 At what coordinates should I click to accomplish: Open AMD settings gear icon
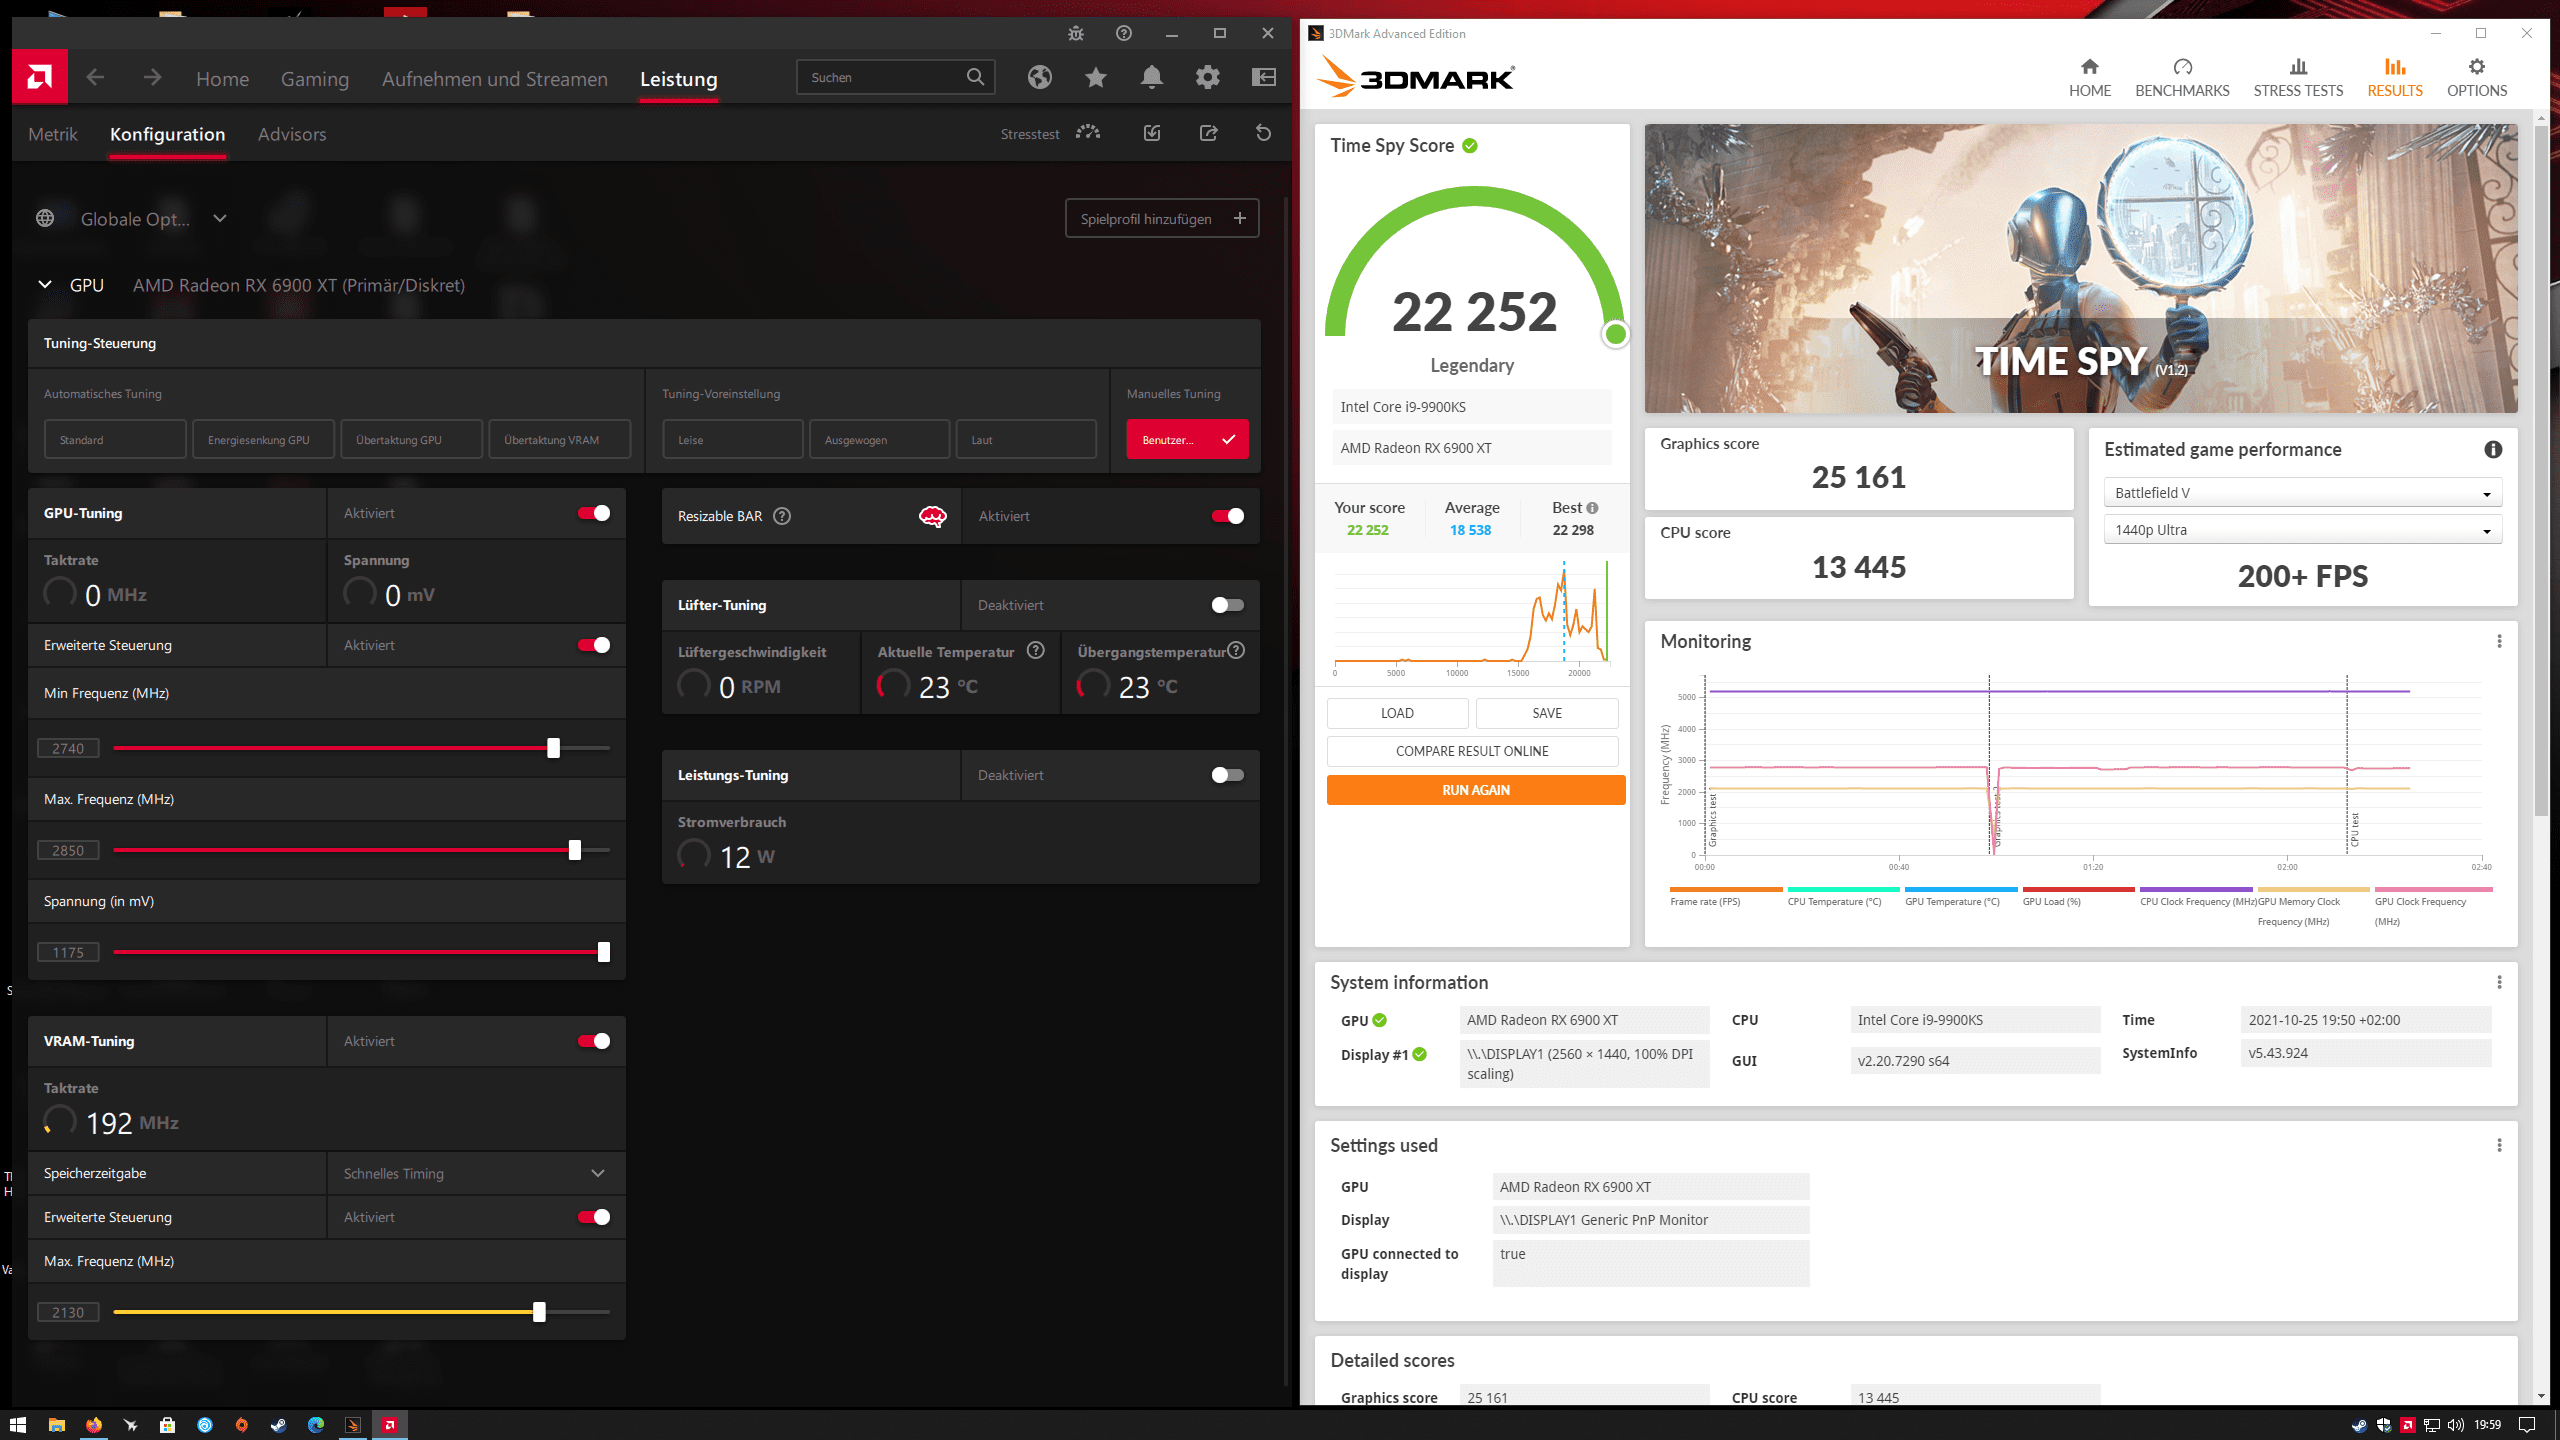1208,77
